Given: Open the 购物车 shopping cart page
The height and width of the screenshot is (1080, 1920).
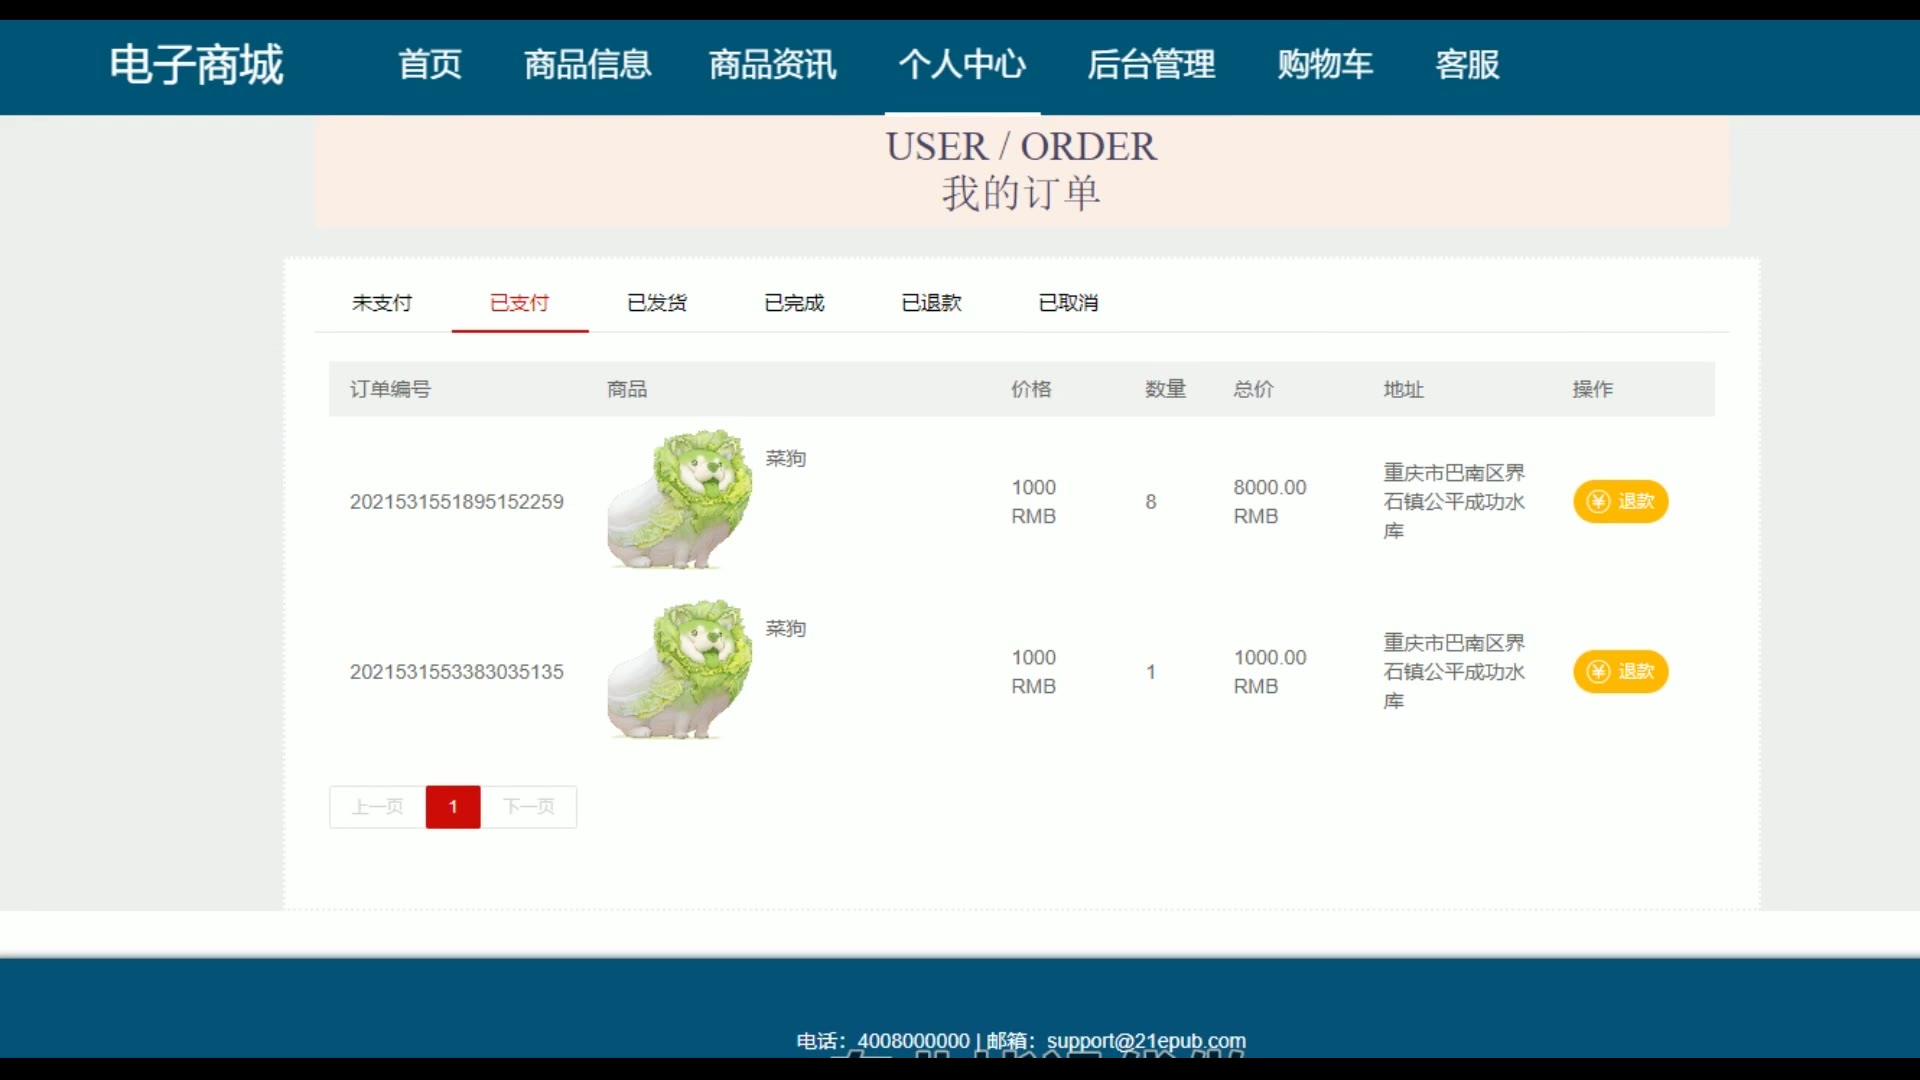Looking at the screenshot, I should pos(1325,65).
